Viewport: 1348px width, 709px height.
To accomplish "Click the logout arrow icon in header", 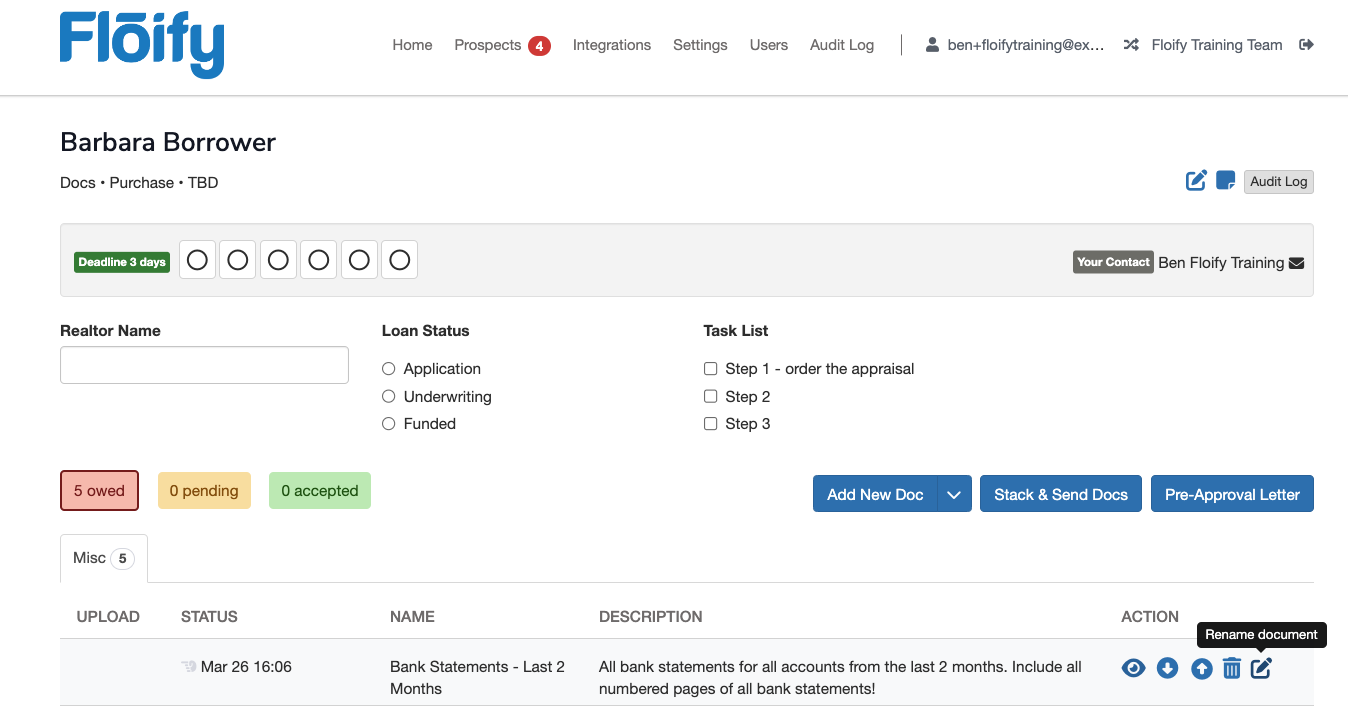I will [1306, 45].
